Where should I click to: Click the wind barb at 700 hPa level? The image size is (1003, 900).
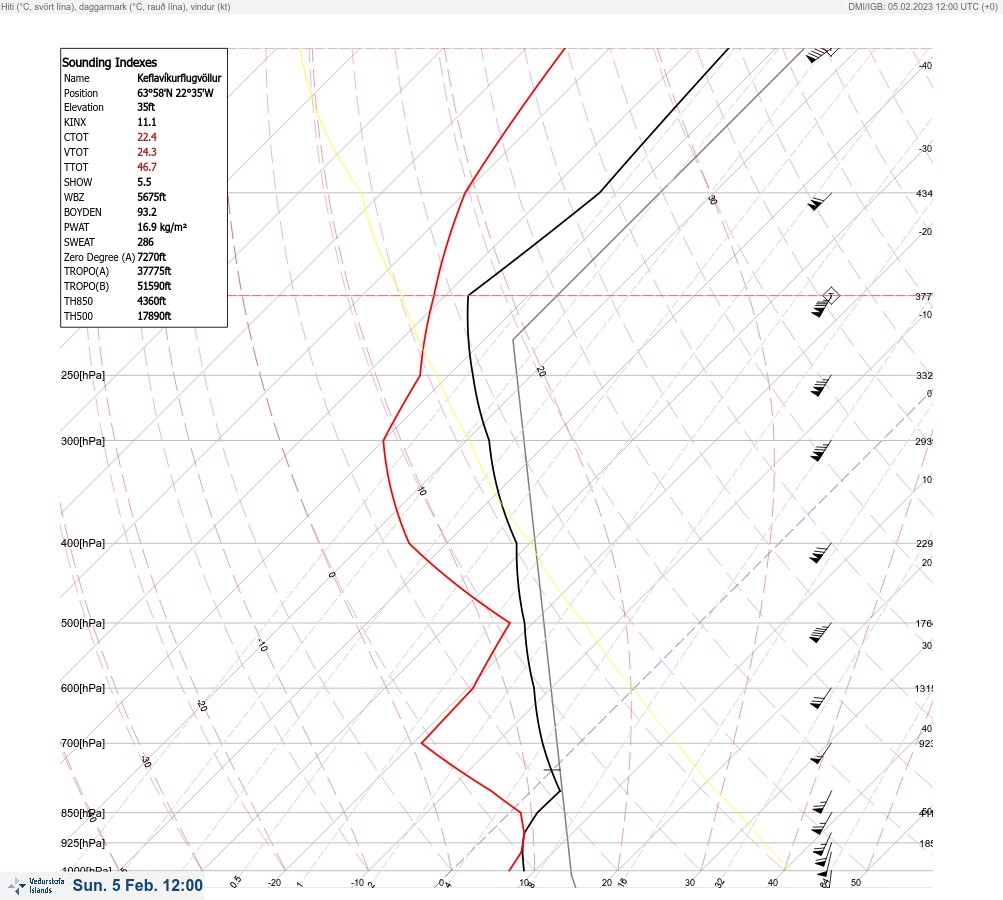(x=821, y=754)
